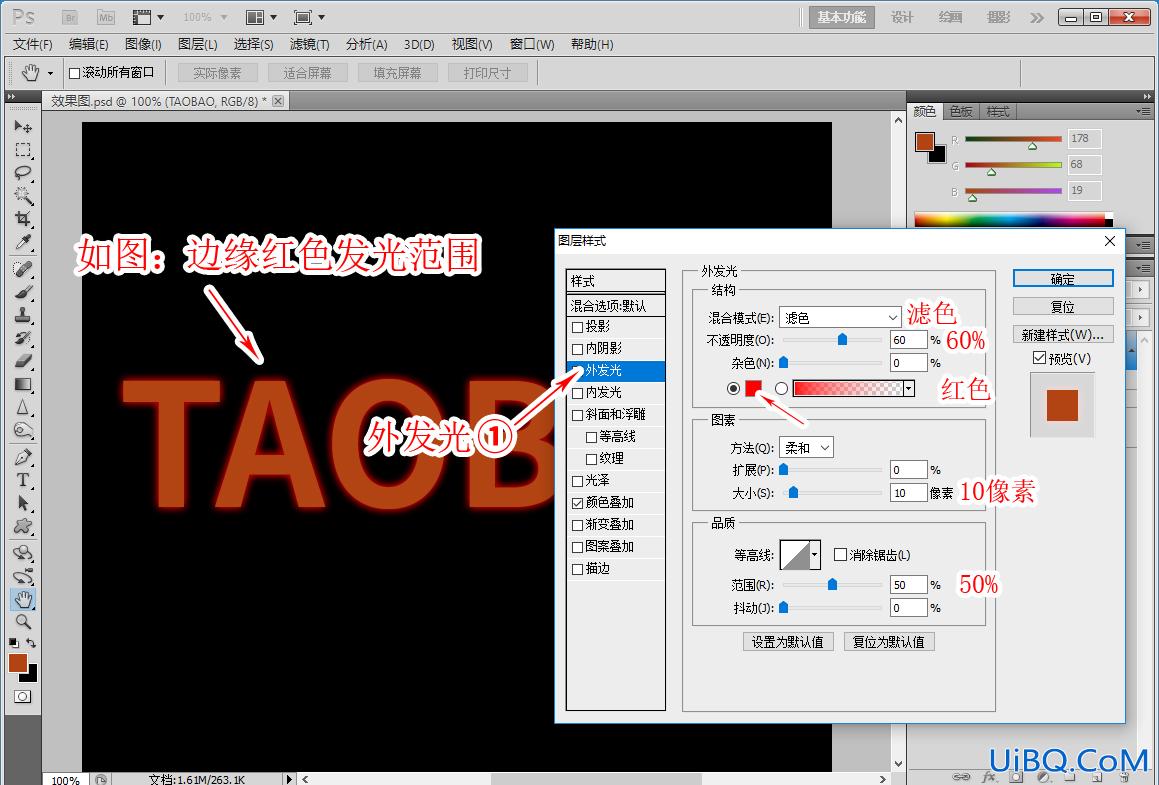Open the 文件(F) menu
Screen dimensions: 1159x785
[x=33, y=44]
